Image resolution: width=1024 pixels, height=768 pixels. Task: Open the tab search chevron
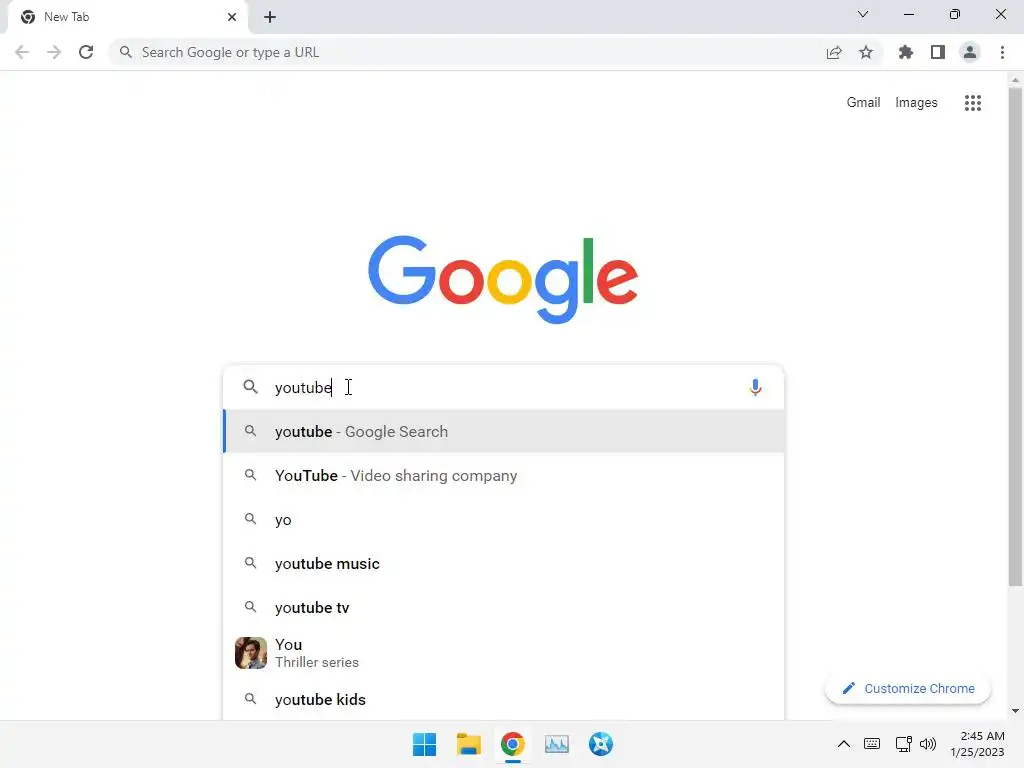(863, 14)
